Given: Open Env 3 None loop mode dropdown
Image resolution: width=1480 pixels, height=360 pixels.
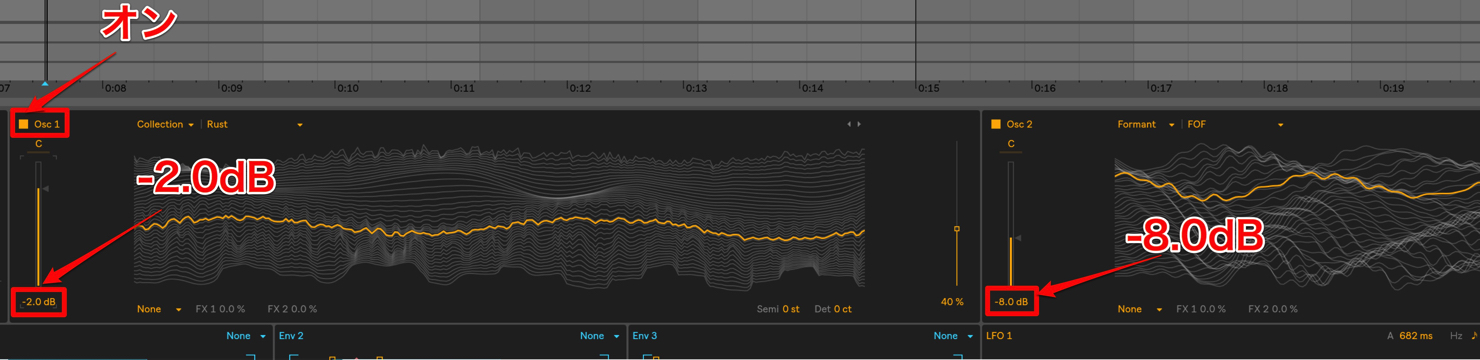Looking at the screenshot, I should (x=953, y=336).
